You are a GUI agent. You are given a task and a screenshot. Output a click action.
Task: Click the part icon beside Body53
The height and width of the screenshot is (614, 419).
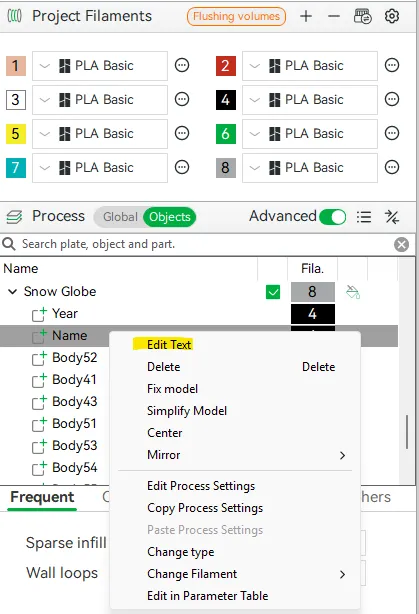tap(39, 446)
